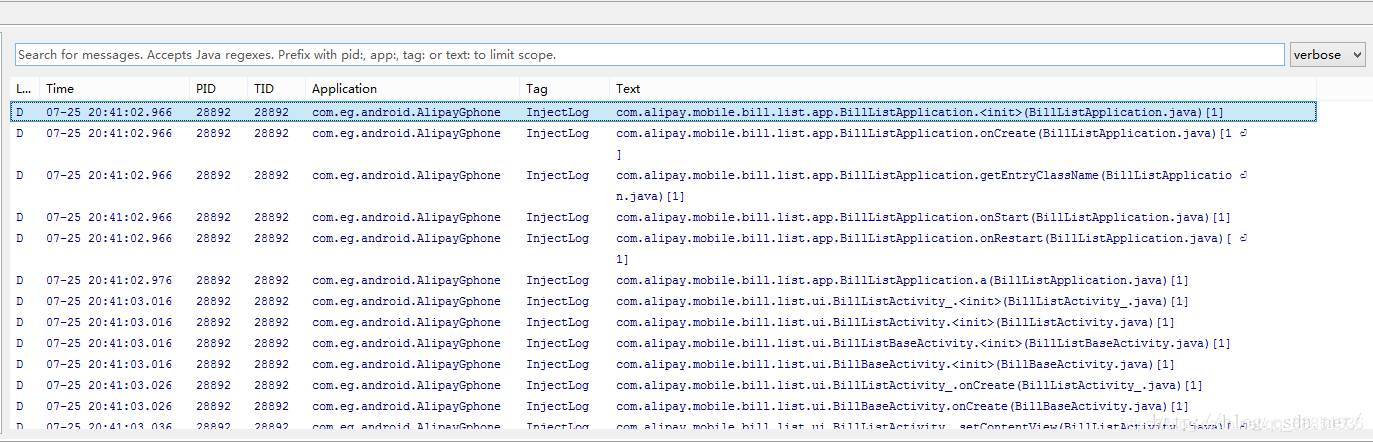1373x442 pixels.
Task: Select the BillListBaseActivity.<init> log row
Action: click(x=663, y=343)
